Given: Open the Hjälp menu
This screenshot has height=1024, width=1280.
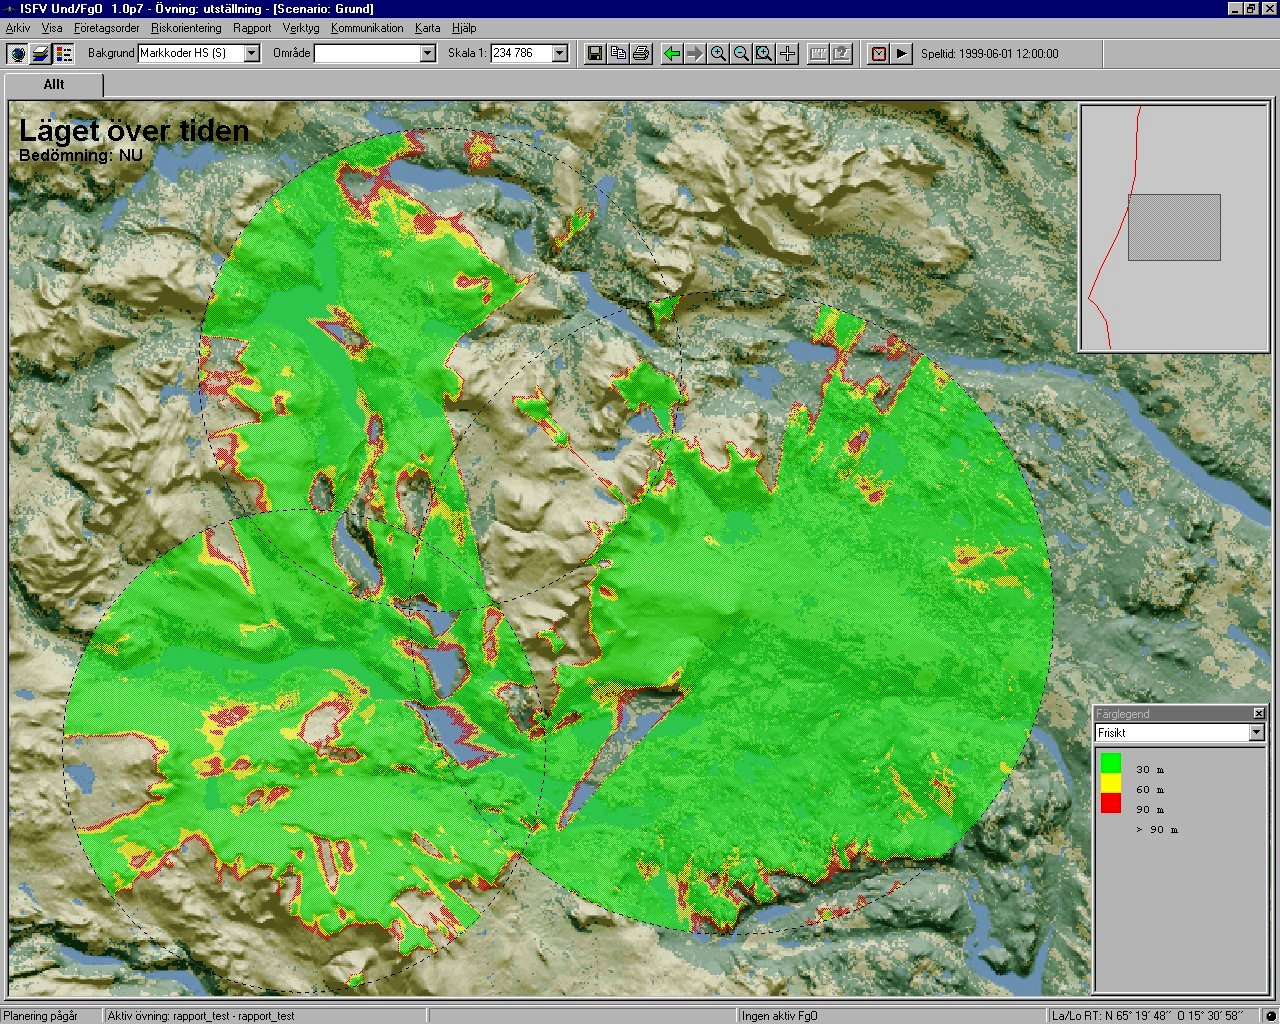Looking at the screenshot, I should [464, 28].
